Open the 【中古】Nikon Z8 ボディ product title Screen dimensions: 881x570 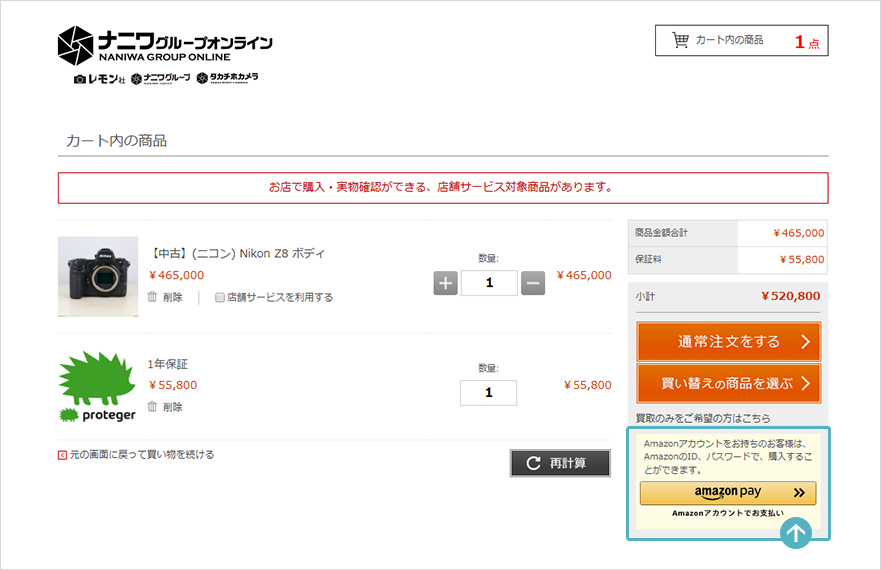pos(237,253)
